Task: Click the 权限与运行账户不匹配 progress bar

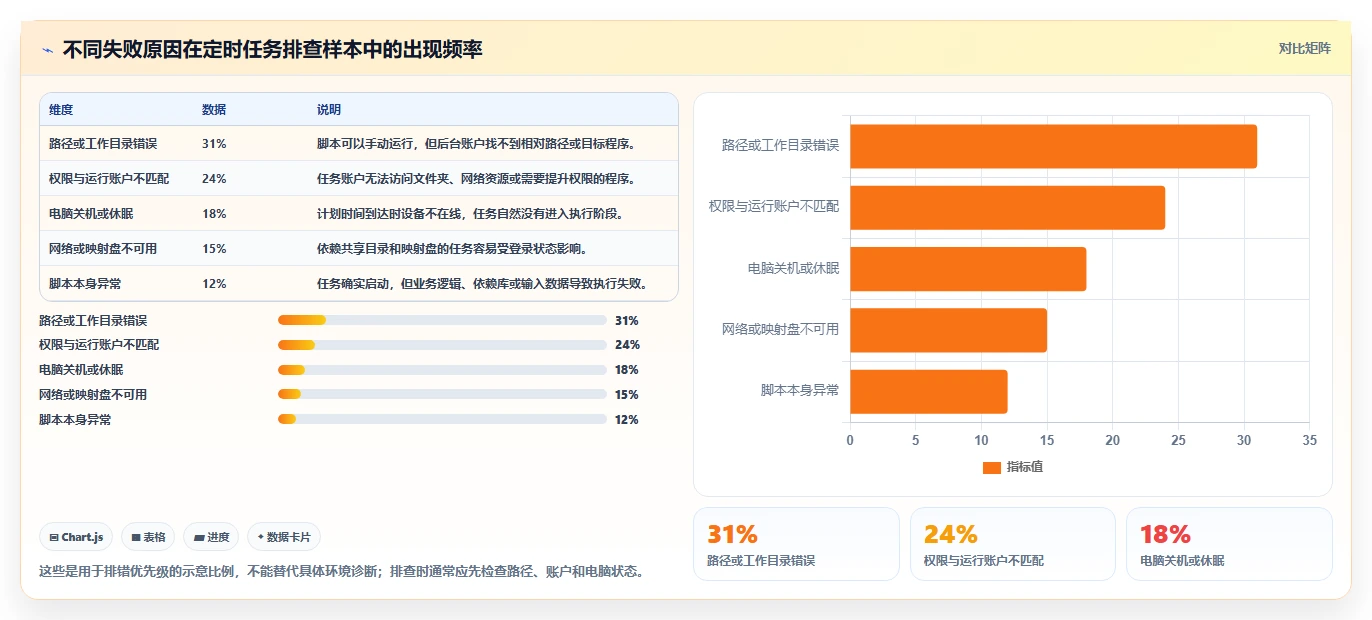Action: pos(442,345)
